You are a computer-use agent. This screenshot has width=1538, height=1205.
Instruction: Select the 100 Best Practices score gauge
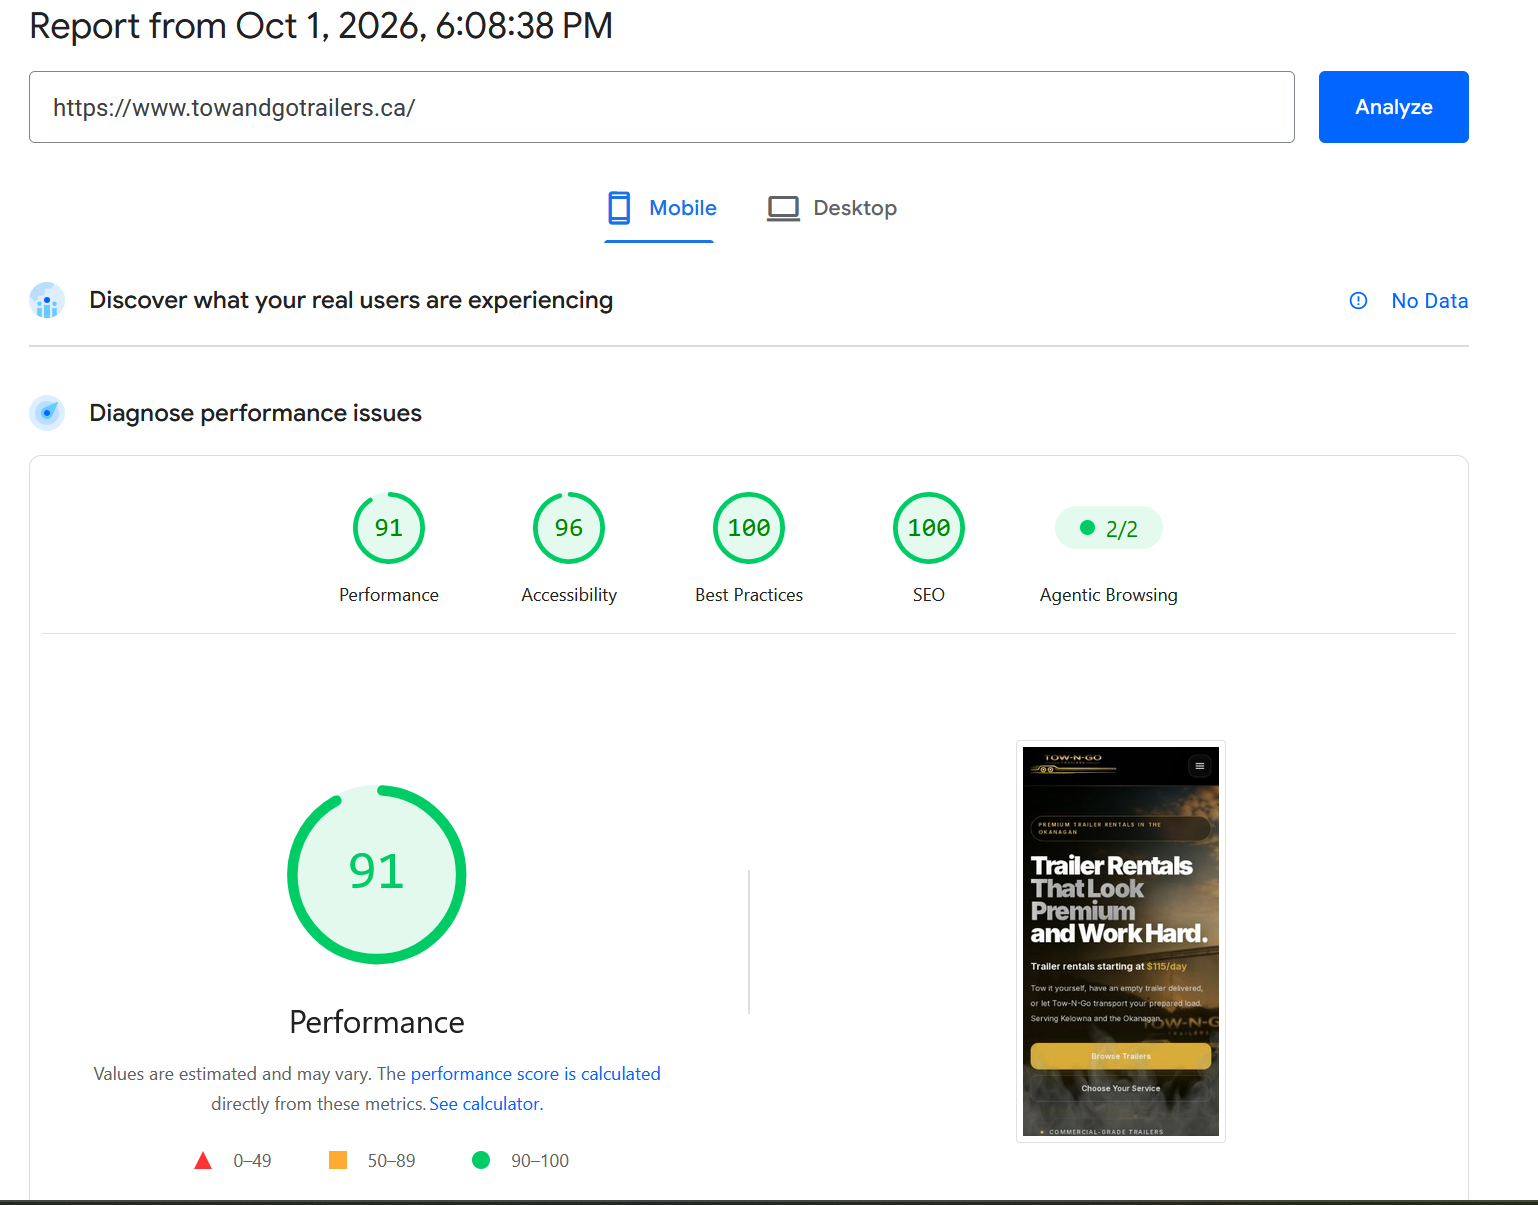(x=749, y=528)
